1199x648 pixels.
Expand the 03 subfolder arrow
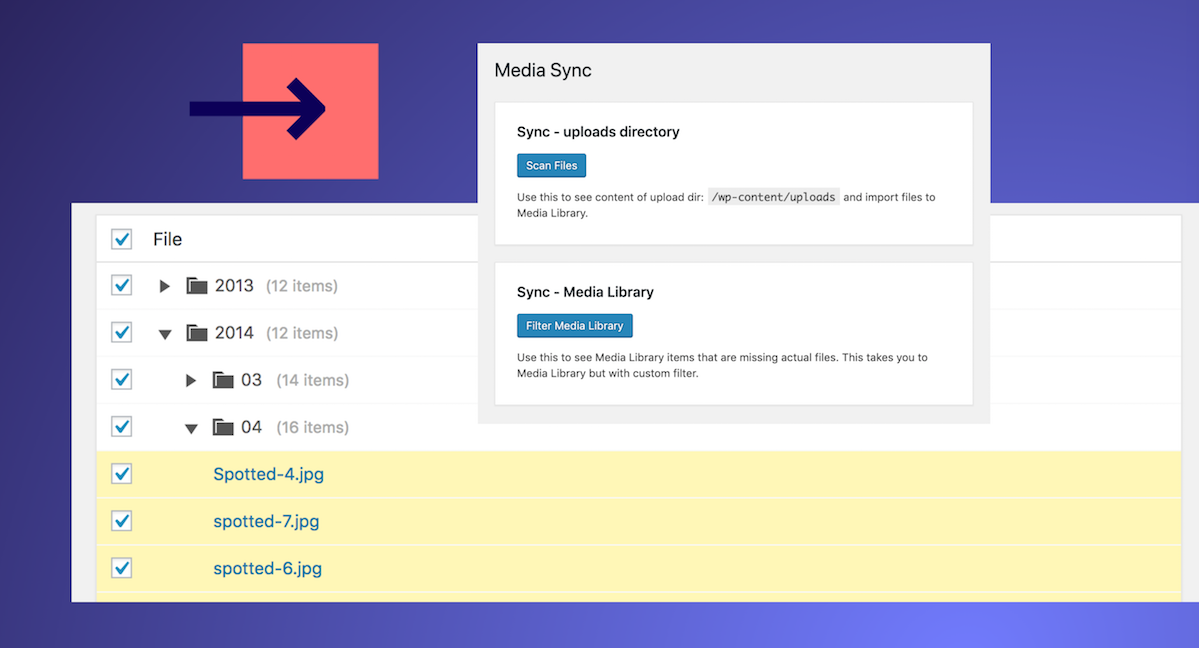(191, 380)
